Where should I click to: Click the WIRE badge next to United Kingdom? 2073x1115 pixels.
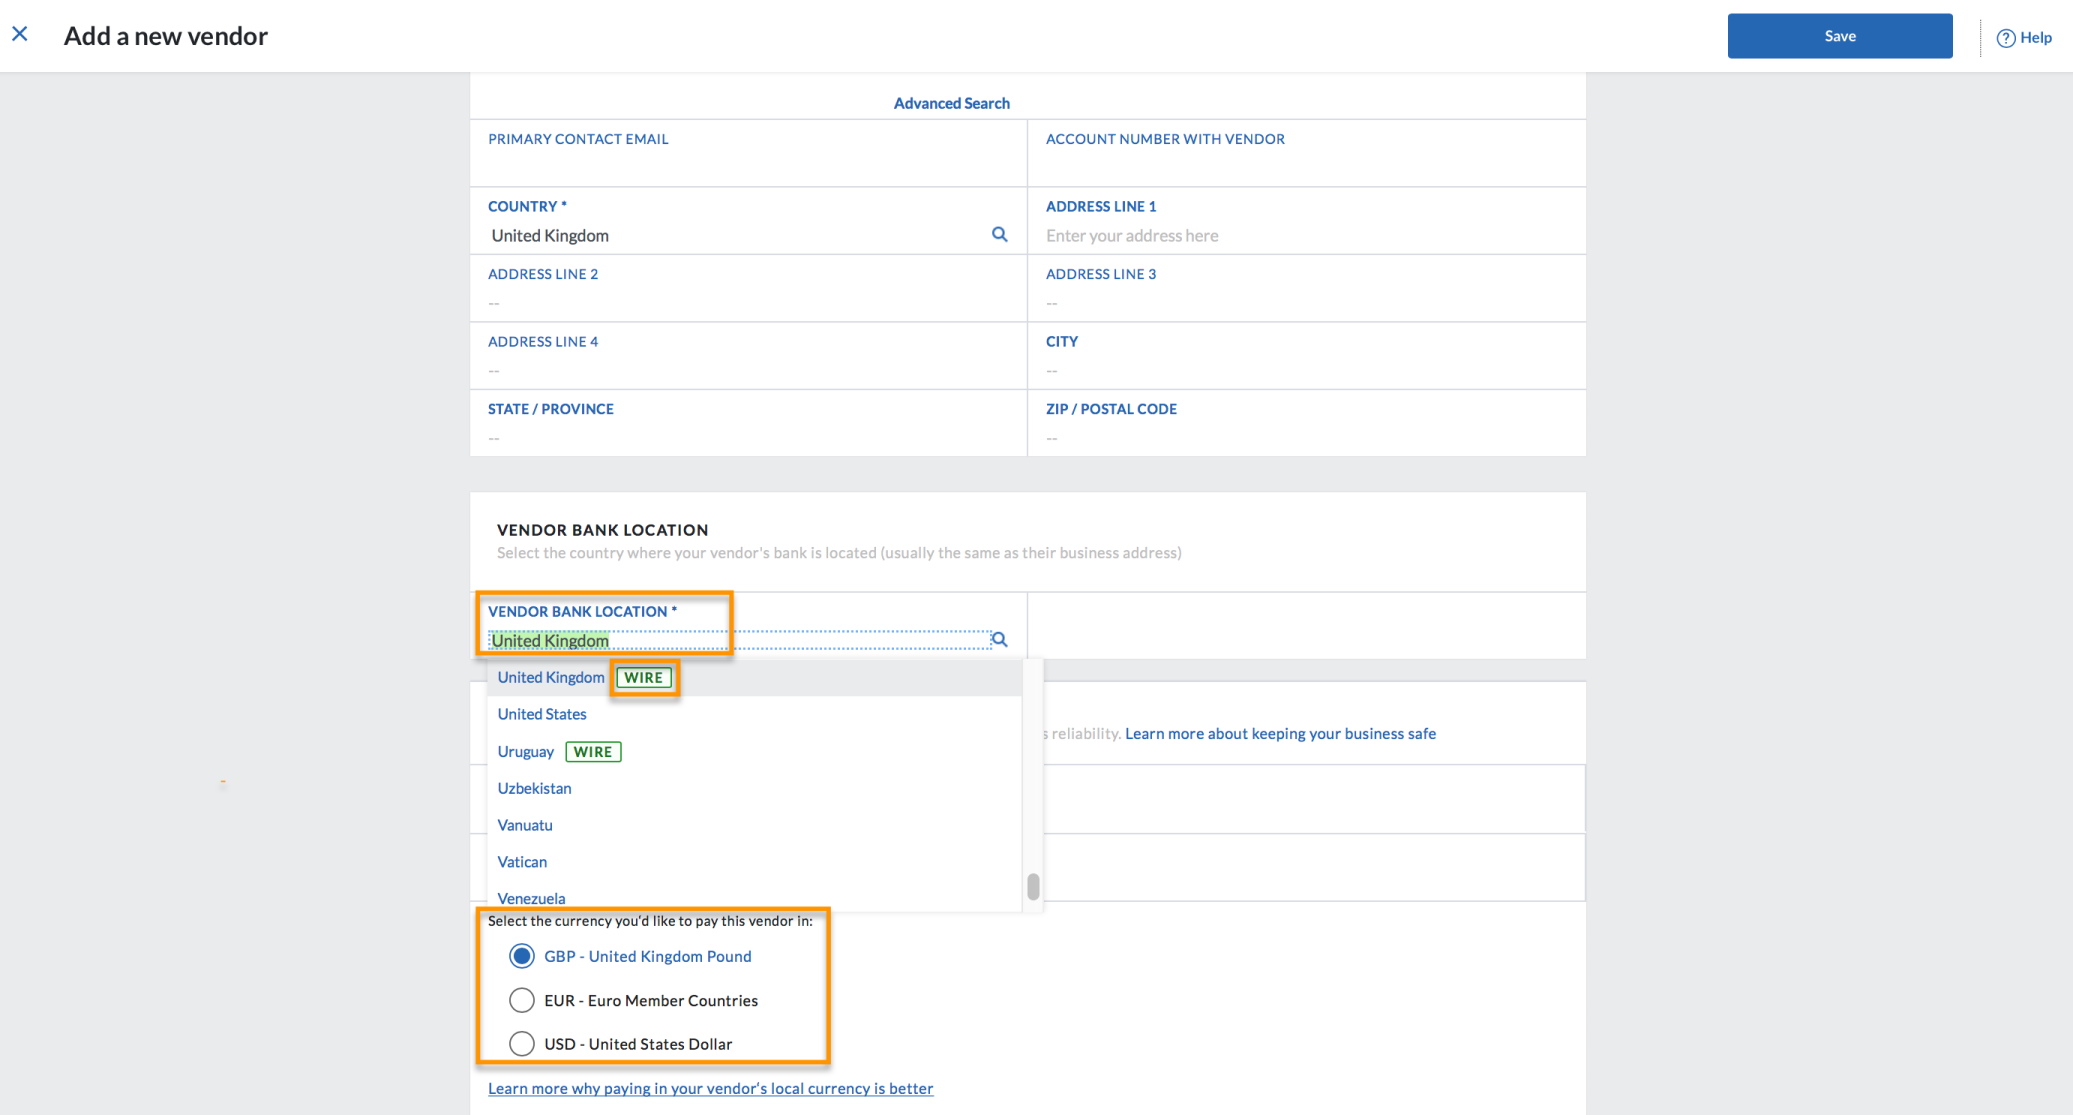tap(643, 678)
